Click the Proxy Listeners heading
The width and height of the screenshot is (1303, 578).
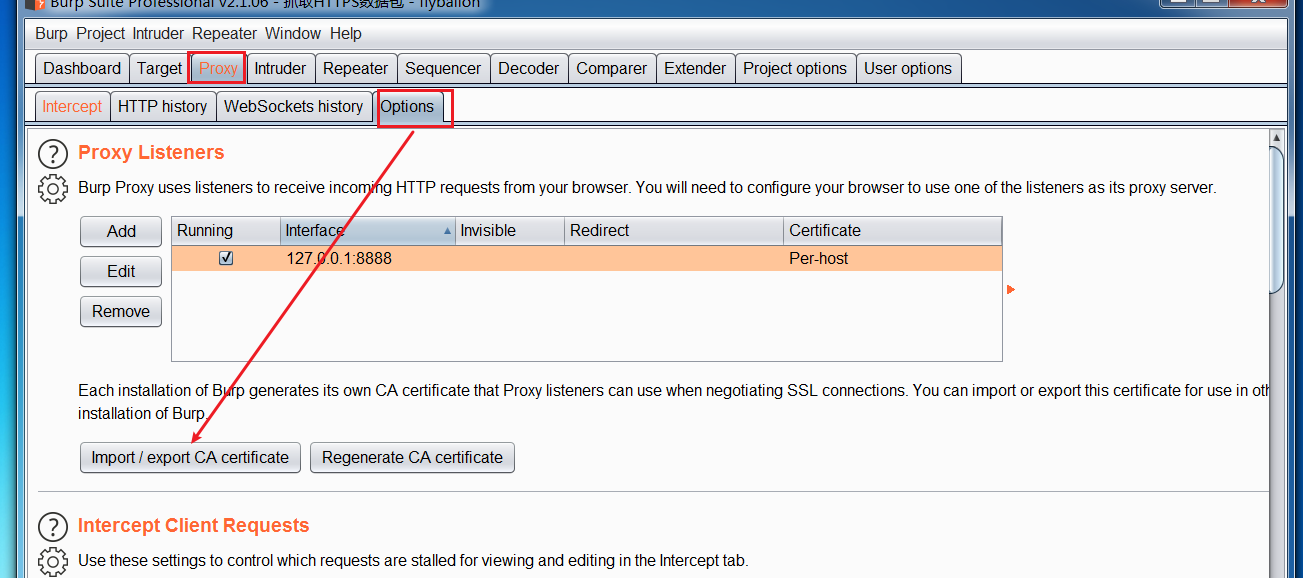[x=151, y=152]
